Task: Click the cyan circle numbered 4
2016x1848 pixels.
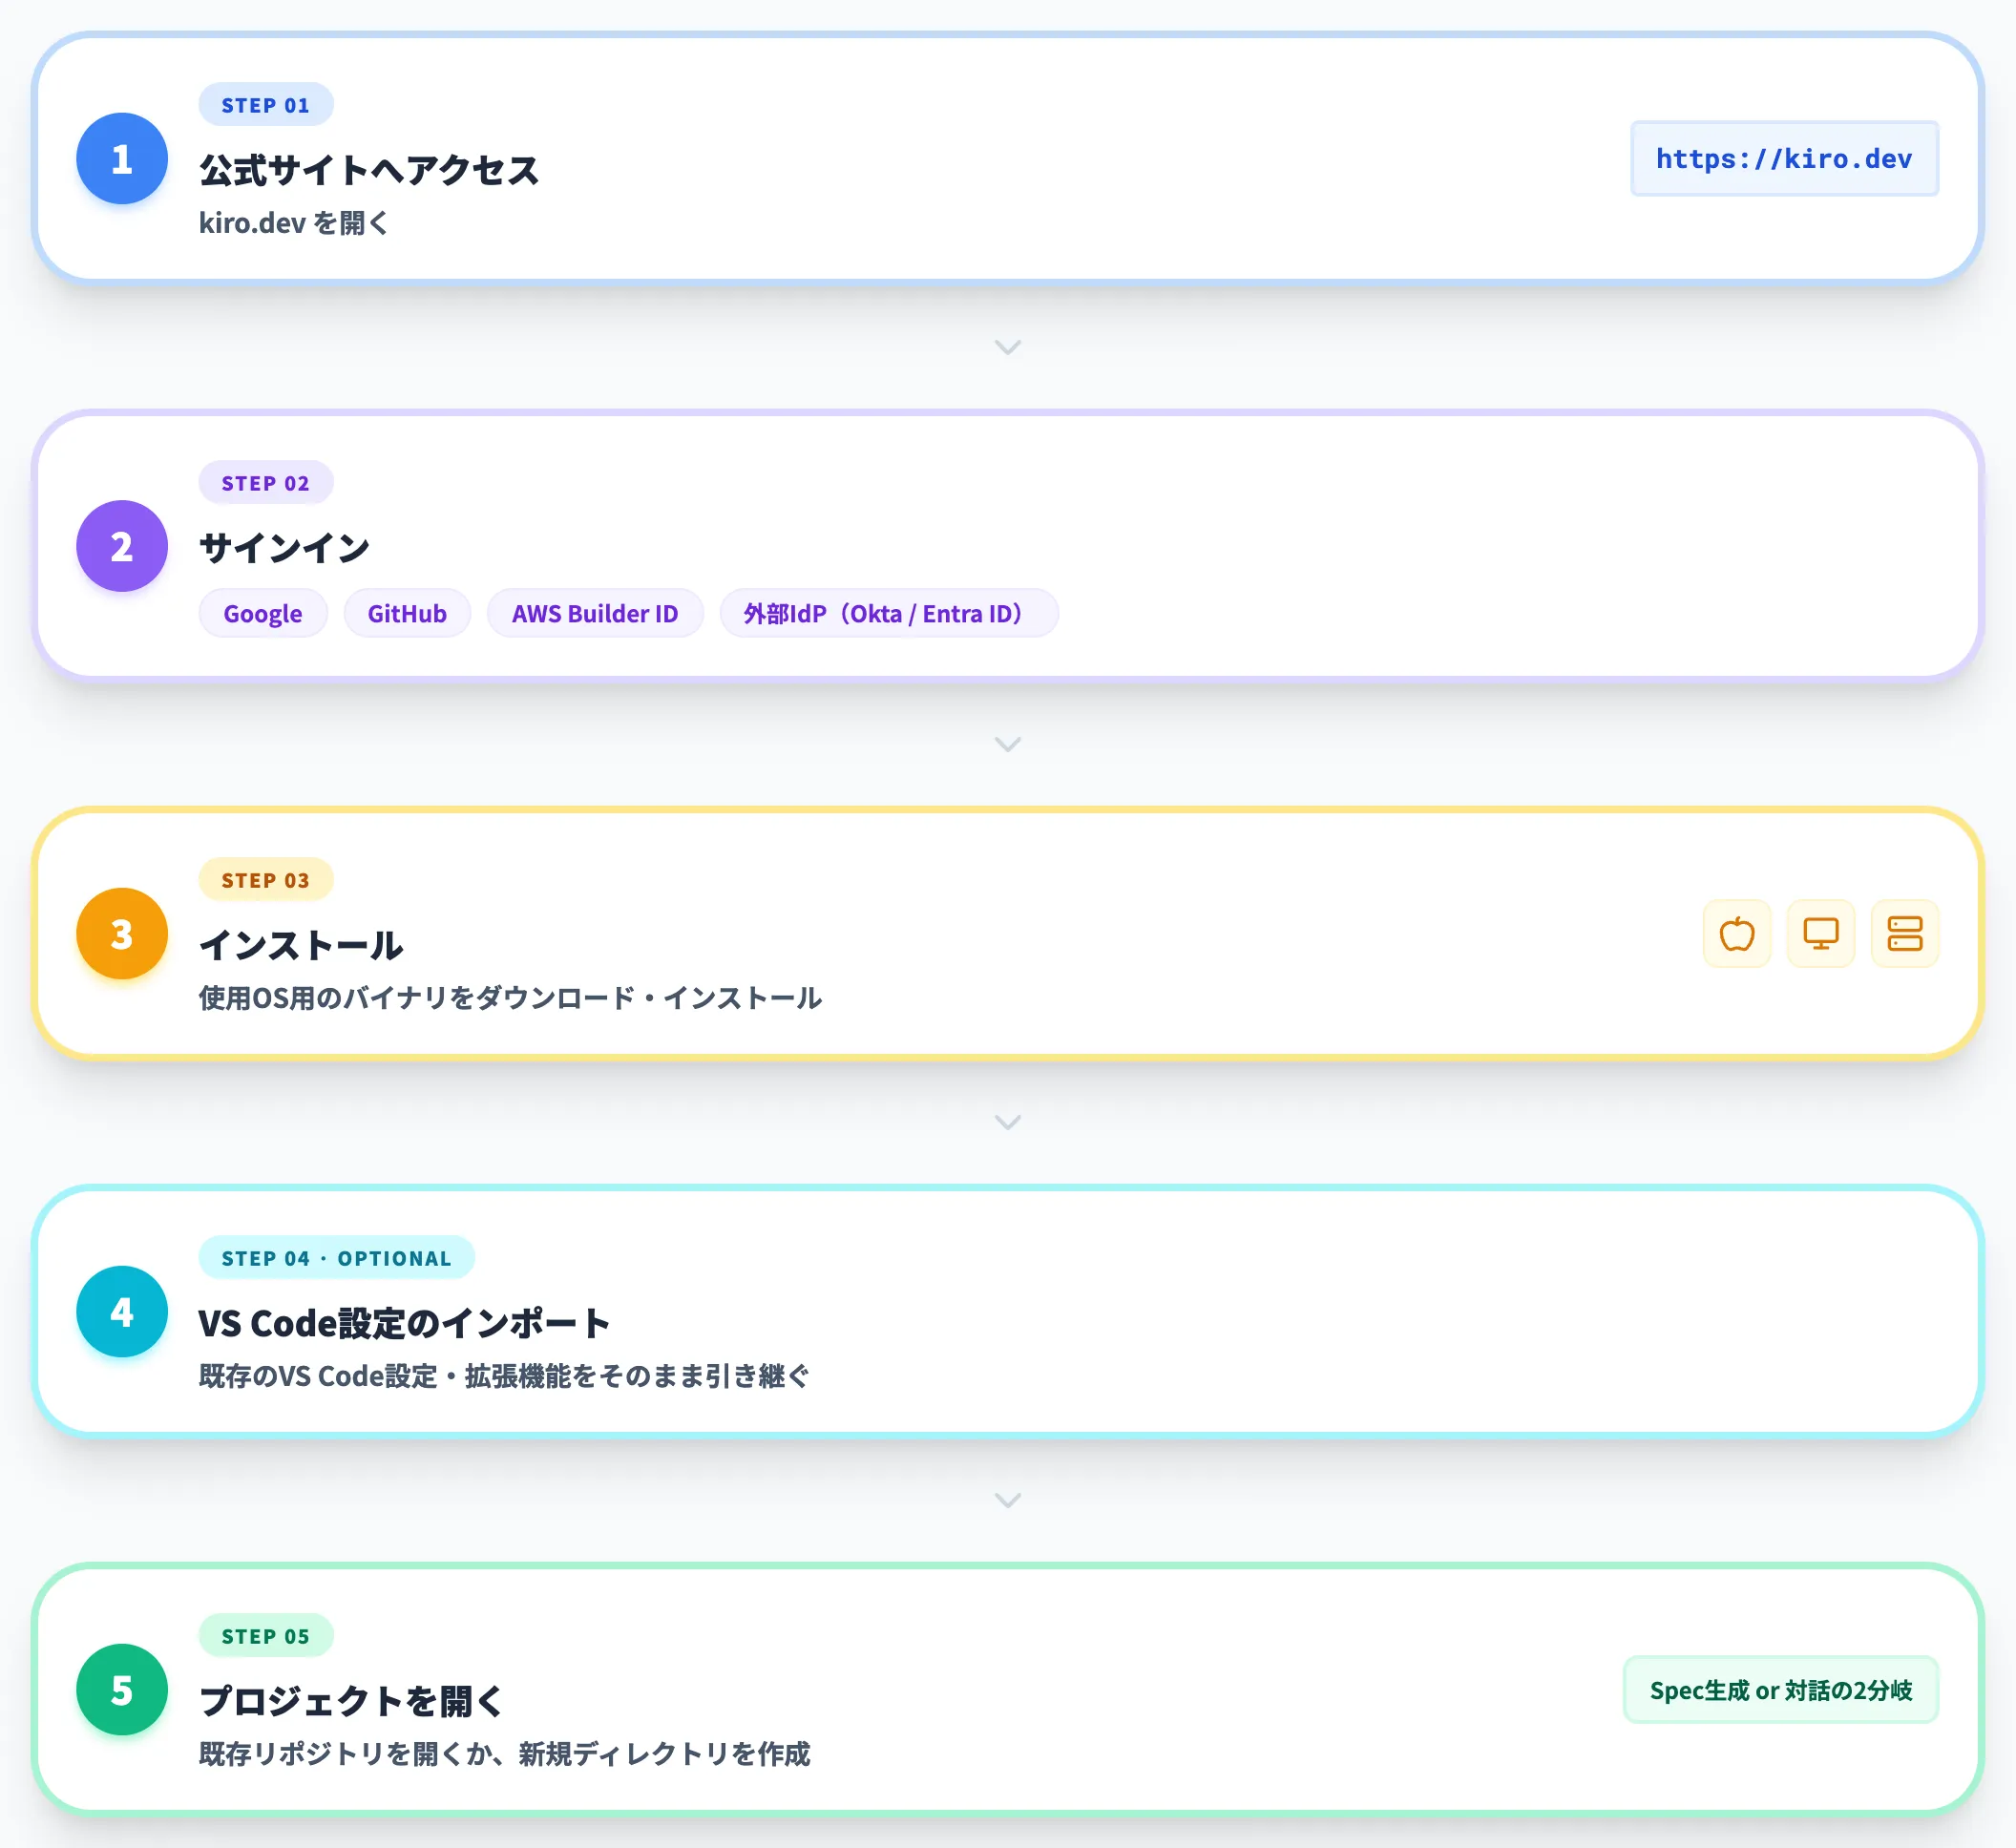Action: 122,1312
